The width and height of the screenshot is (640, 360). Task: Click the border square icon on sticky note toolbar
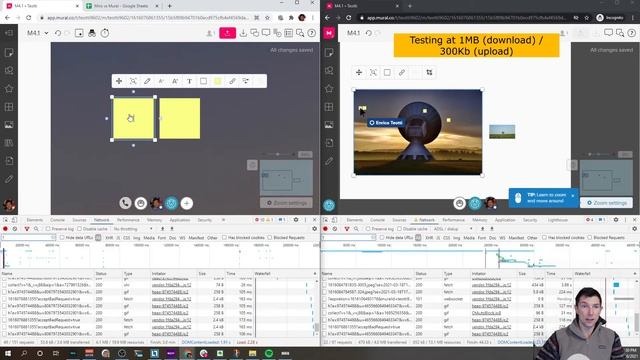203,81
